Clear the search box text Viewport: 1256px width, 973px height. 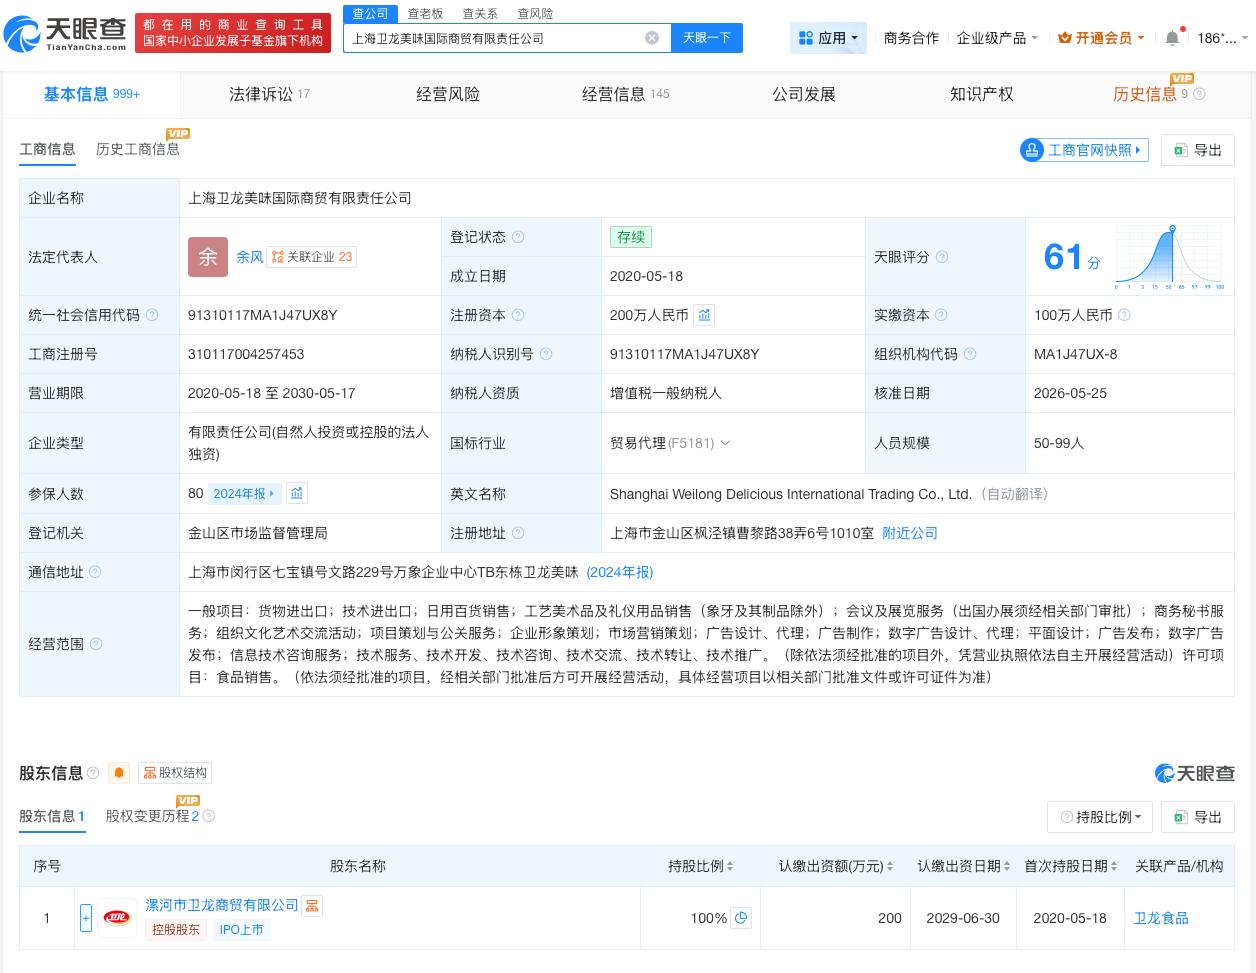[x=652, y=38]
